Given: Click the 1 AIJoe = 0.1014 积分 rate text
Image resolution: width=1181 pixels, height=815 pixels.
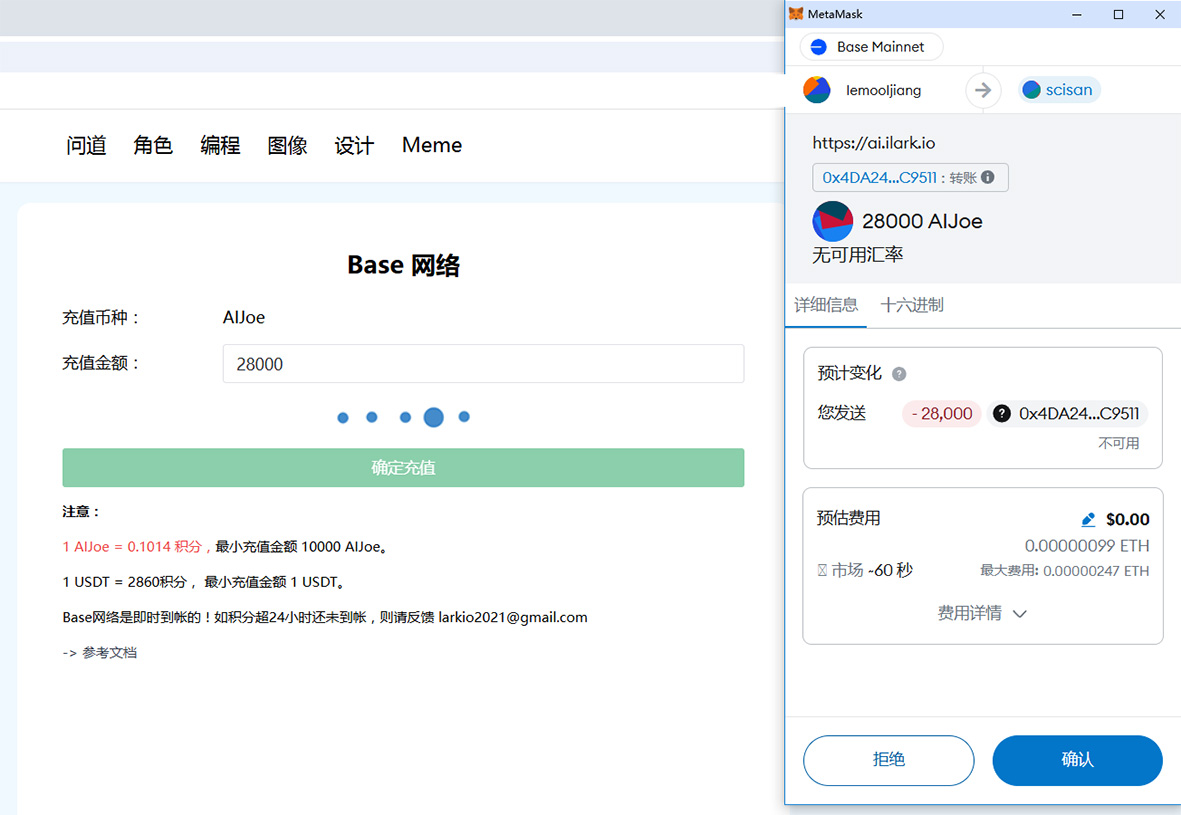Looking at the screenshot, I should coord(133,547).
